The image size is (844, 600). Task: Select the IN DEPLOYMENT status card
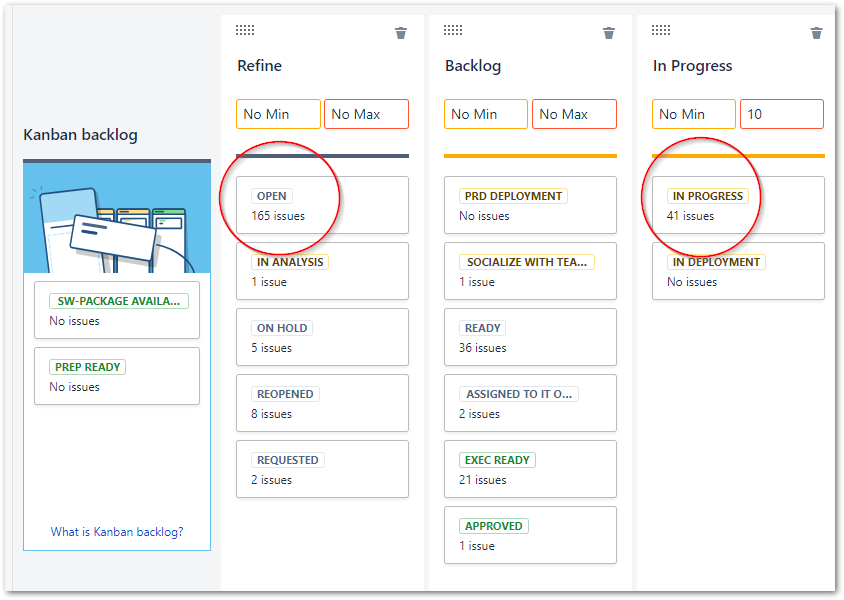coord(738,271)
